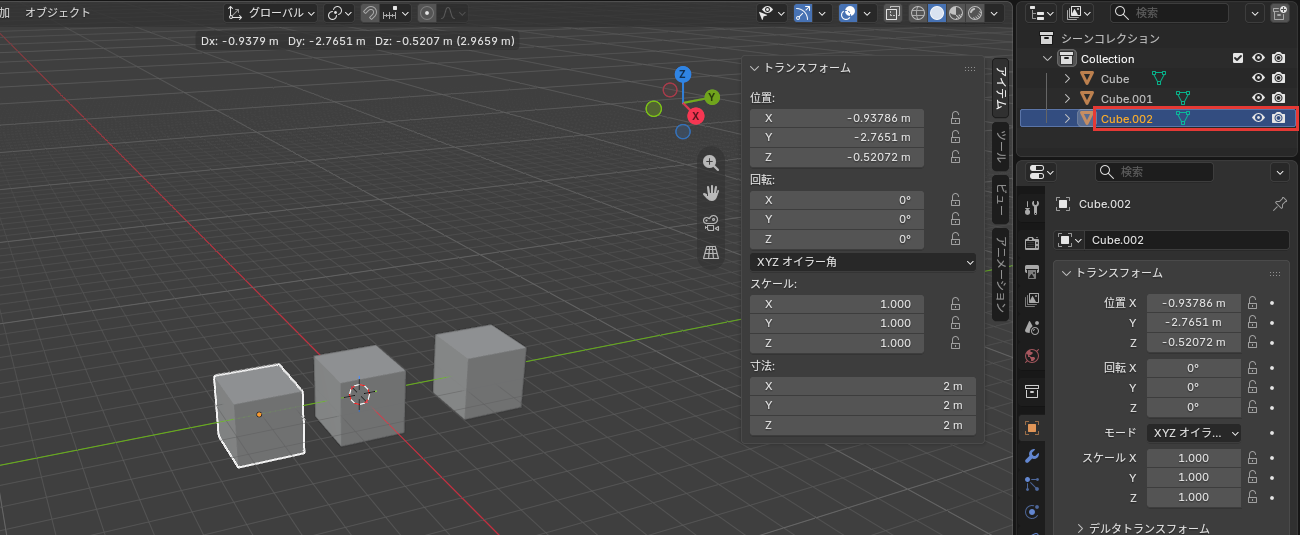Toggle X-ray mode in viewport header
The height and width of the screenshot is (535, 1300).
[892, 13]
